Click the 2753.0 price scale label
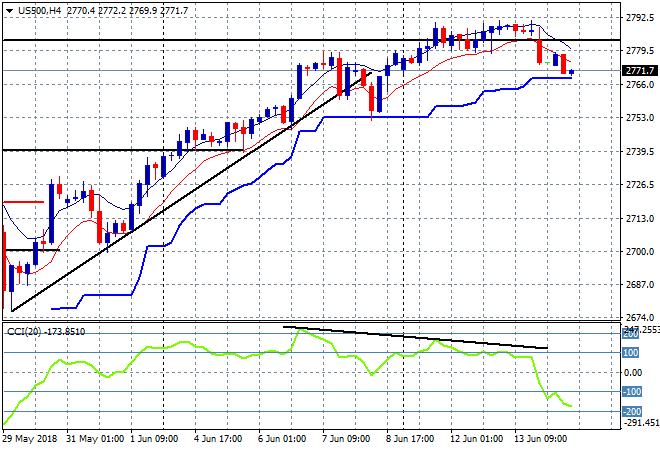The image size is (660, 450). coord(640,118)
